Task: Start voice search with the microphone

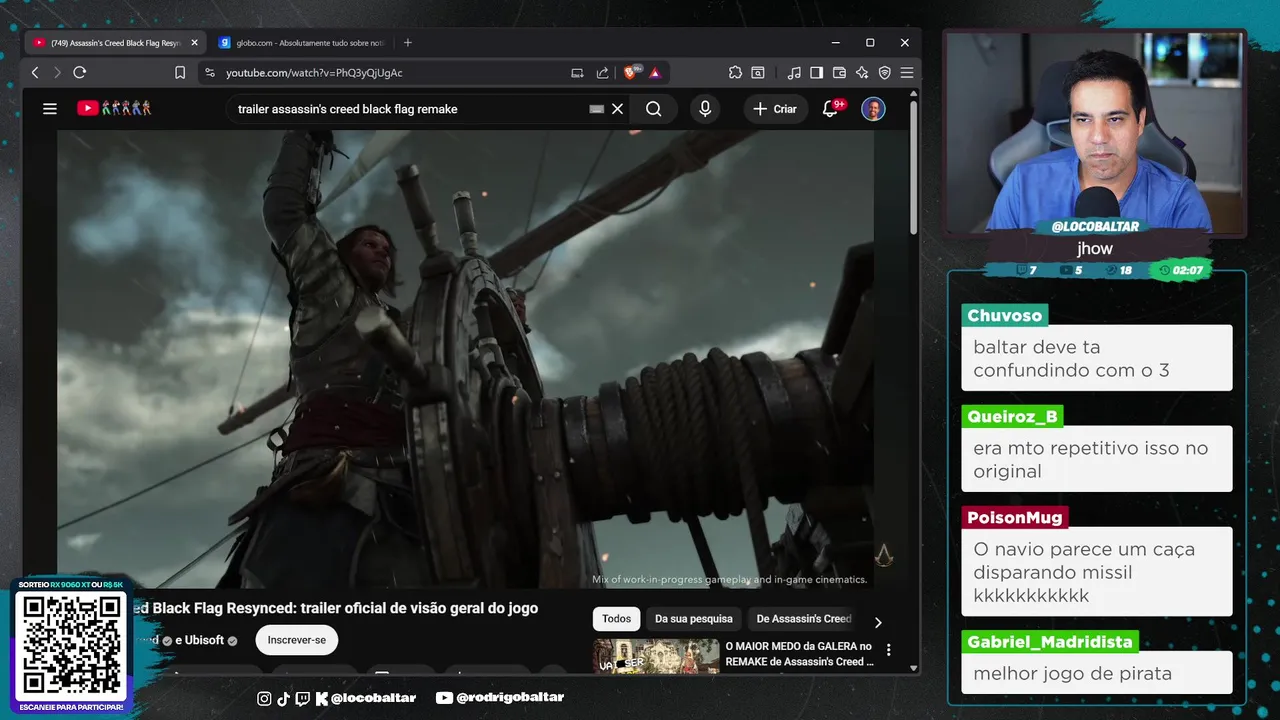Action: (x=705, y=109)
